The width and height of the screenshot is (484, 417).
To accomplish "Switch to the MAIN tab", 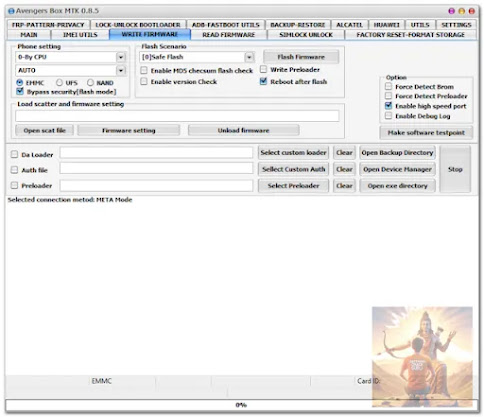I will pos(29,35).
